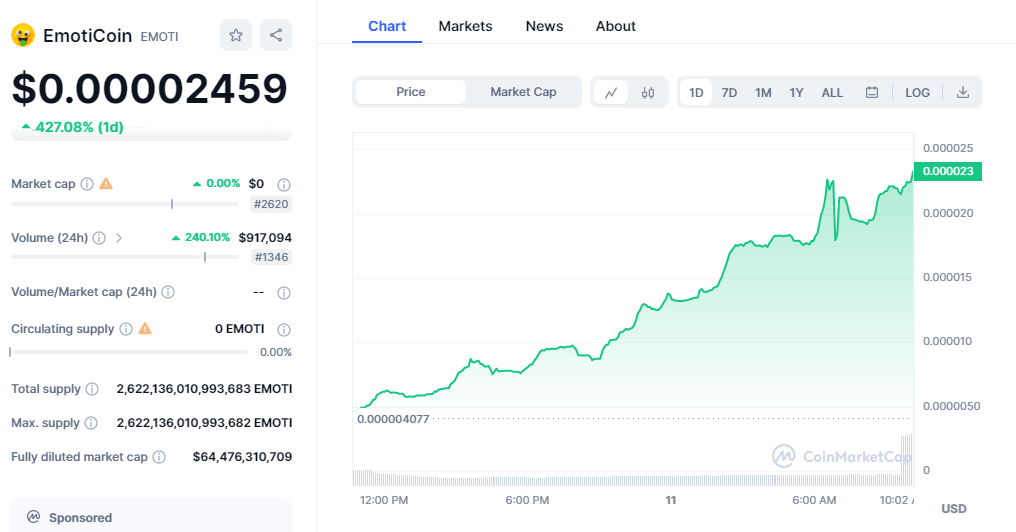
Task: Open the Chart tab
Action: click(387, 27)
